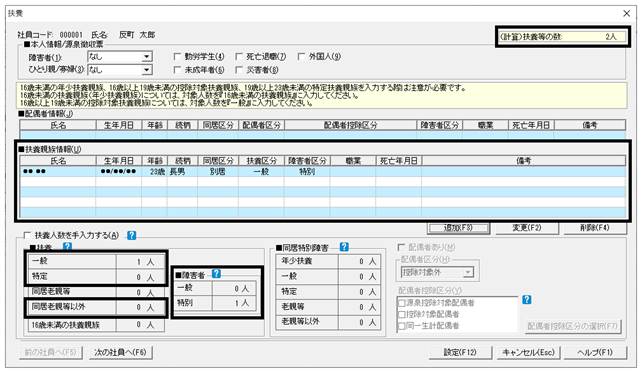Click 変更(F2) button

pyautogui.click(x=527, y=228)
